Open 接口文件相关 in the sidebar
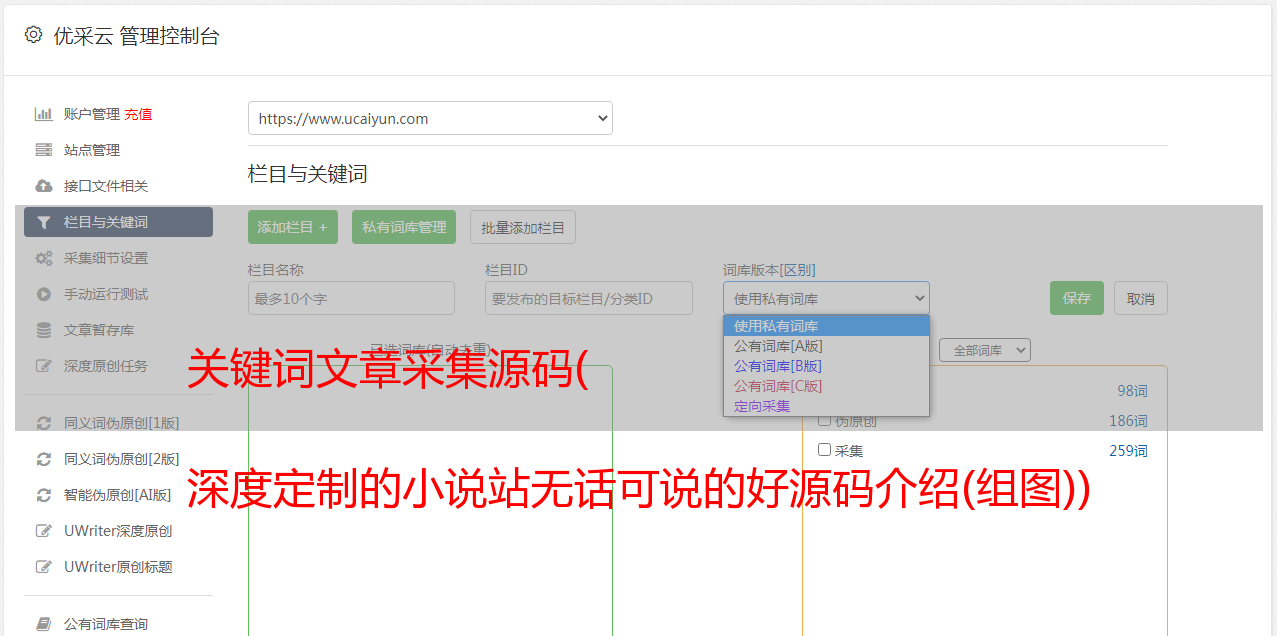 106,186
